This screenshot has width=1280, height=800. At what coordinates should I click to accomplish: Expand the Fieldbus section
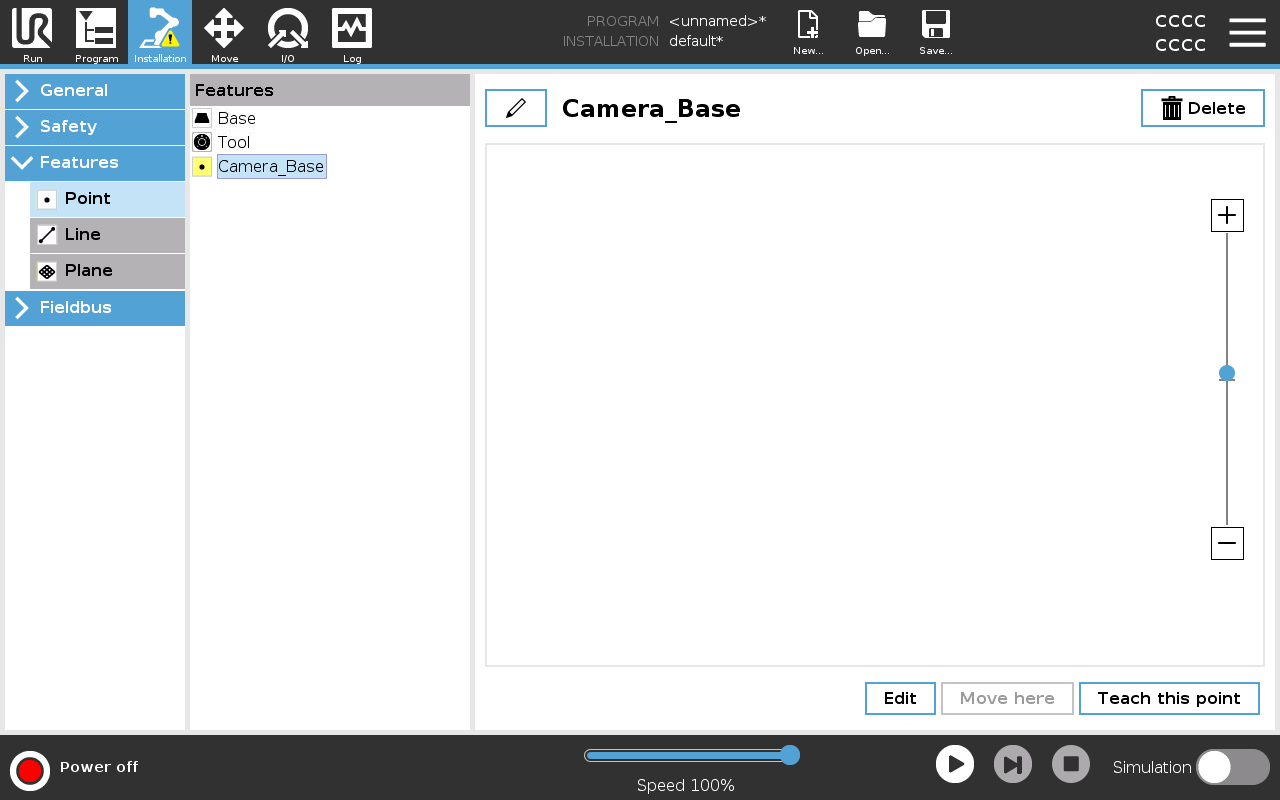[95, 308]
